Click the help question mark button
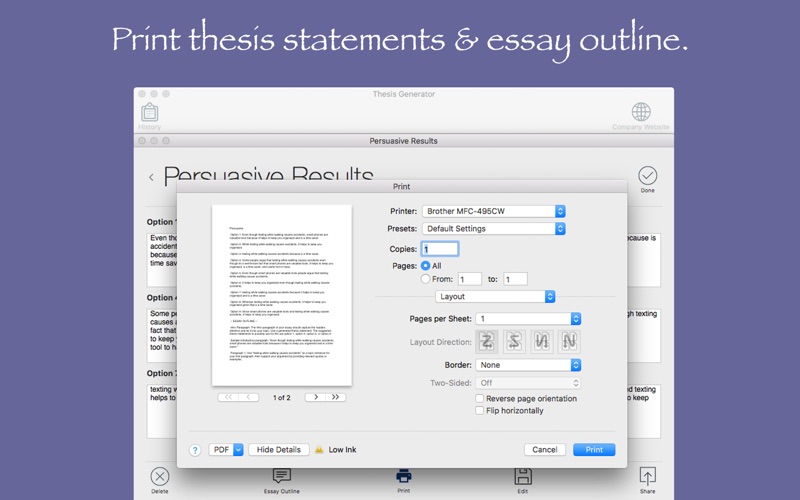 tap(195, 450)
